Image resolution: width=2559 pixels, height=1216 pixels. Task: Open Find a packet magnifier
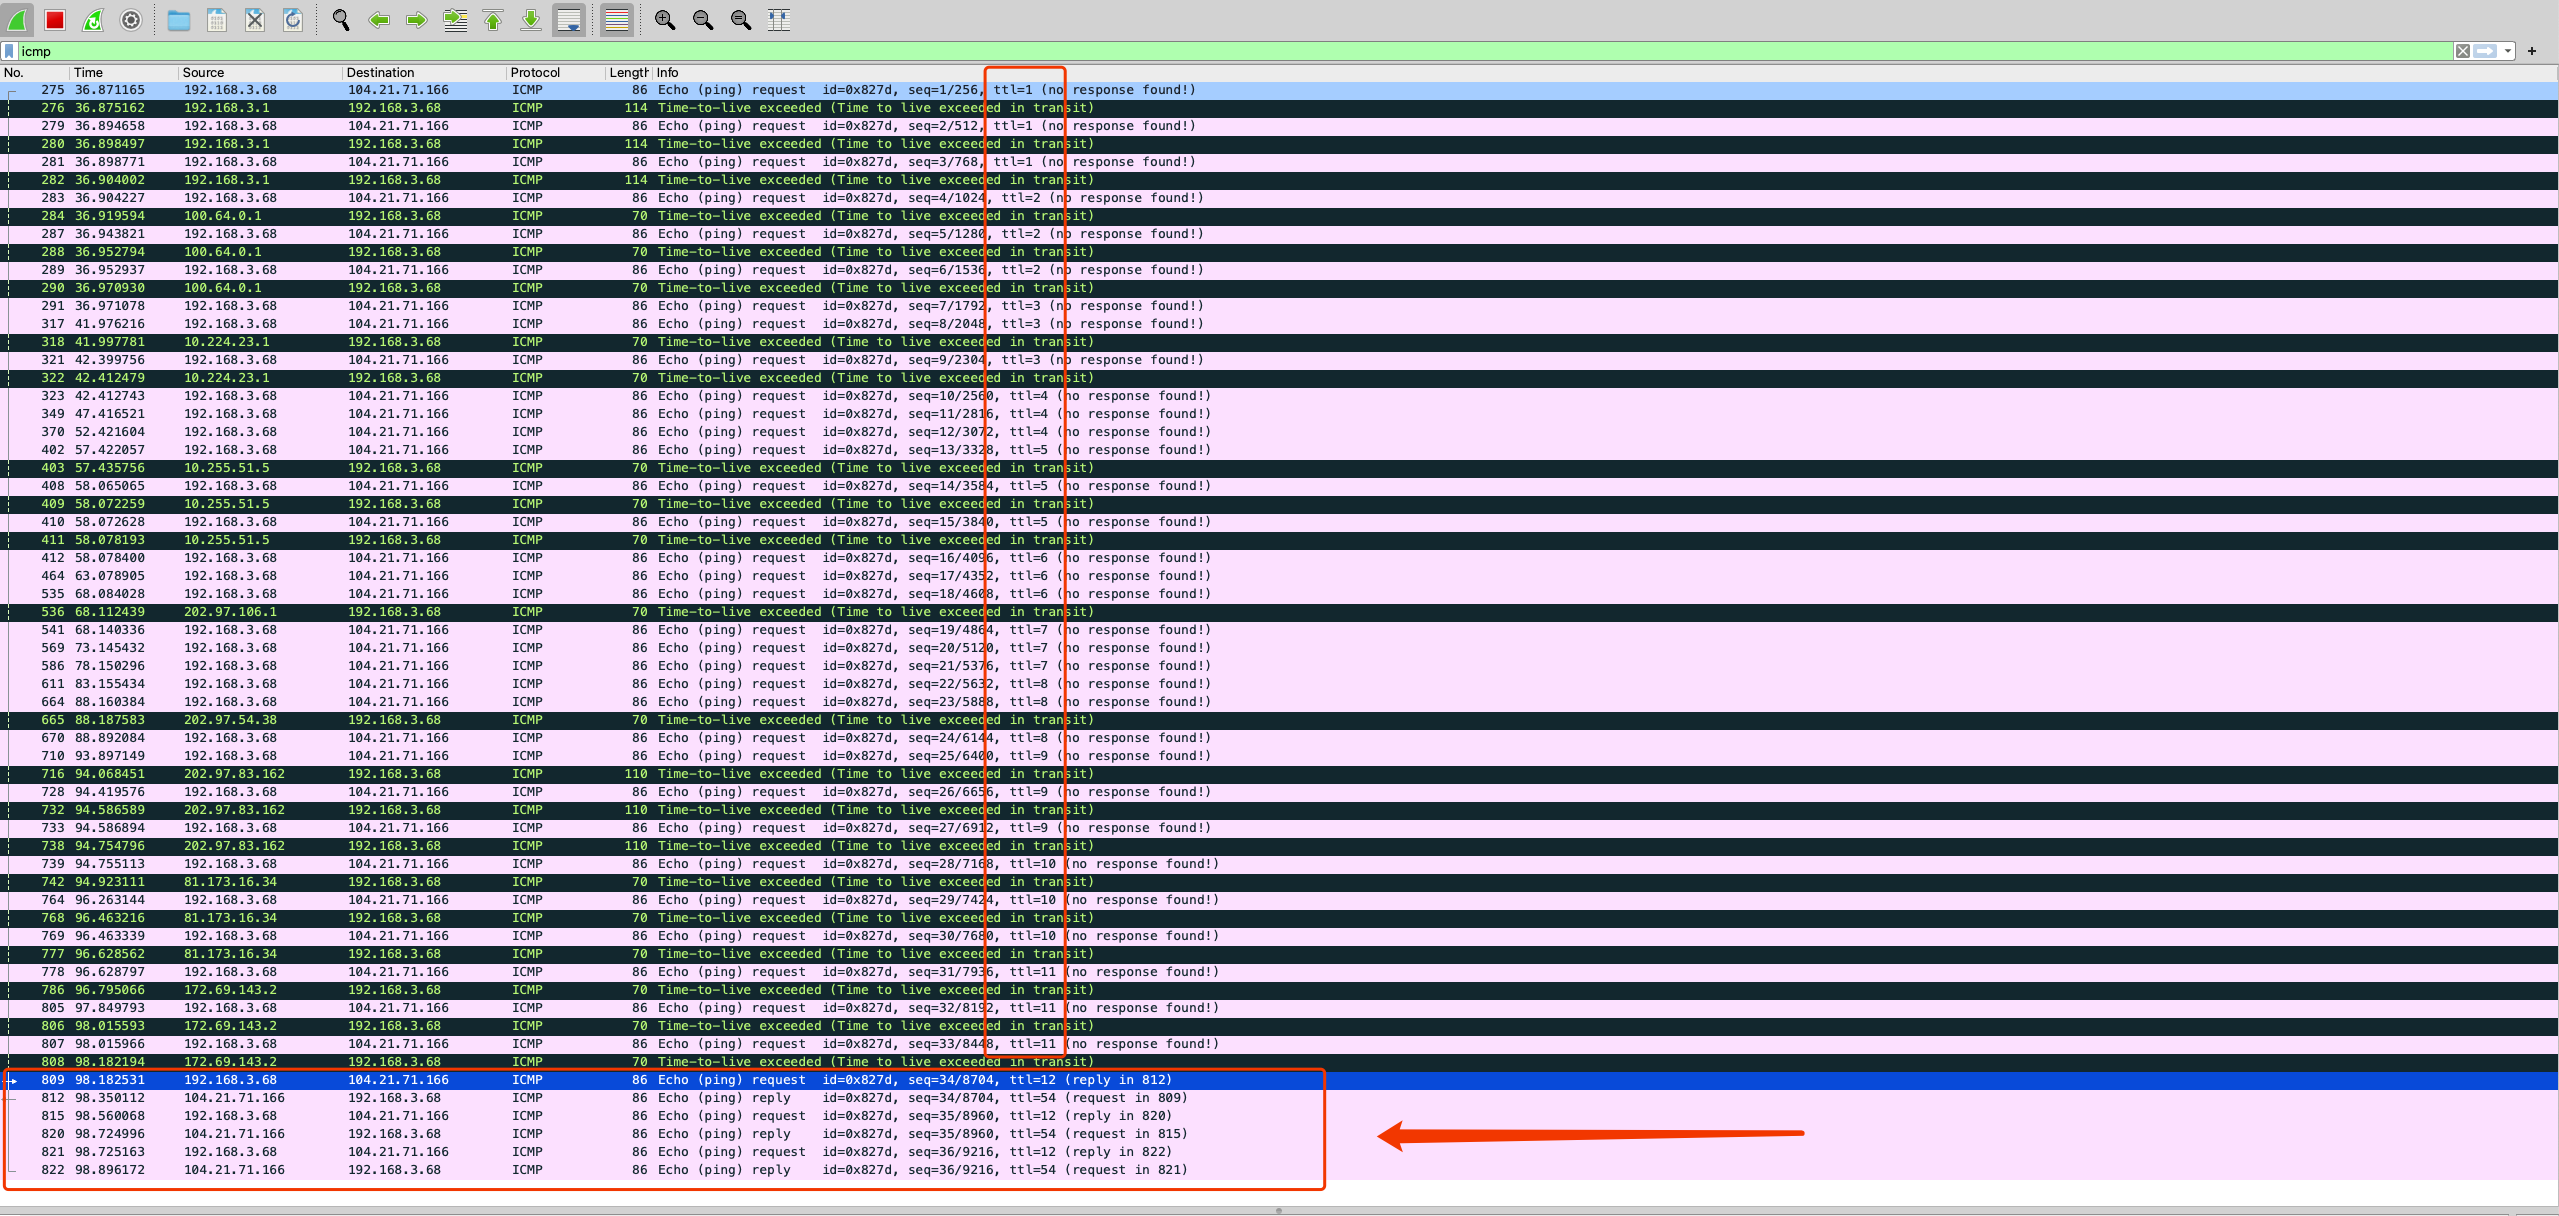pyautogui.click(x=341, y=20)
